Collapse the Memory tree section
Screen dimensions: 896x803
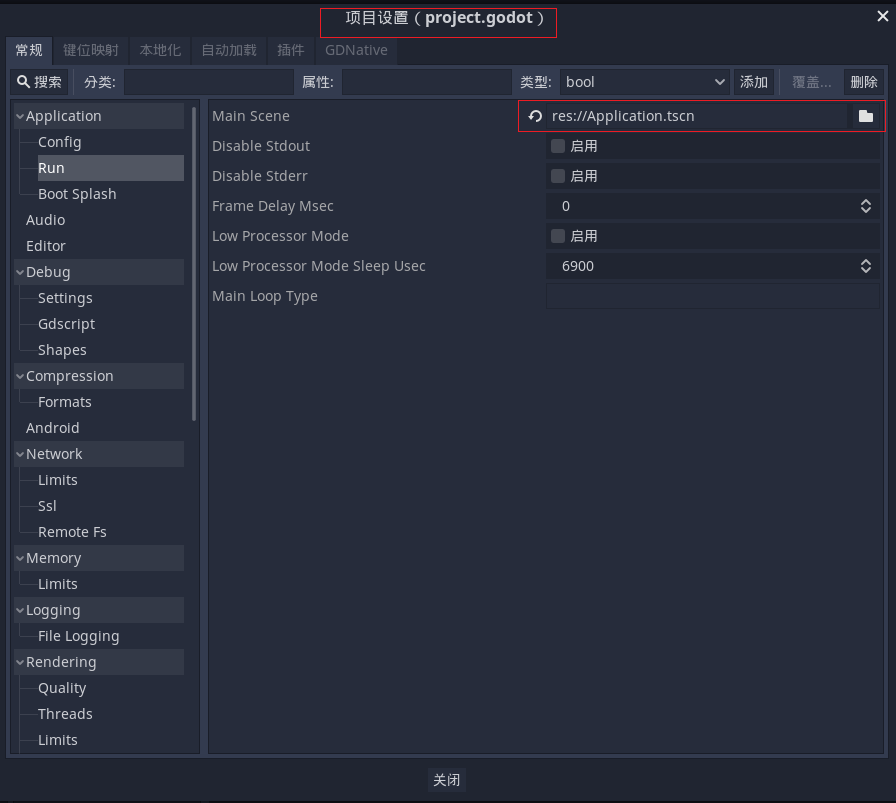[20, 558]
